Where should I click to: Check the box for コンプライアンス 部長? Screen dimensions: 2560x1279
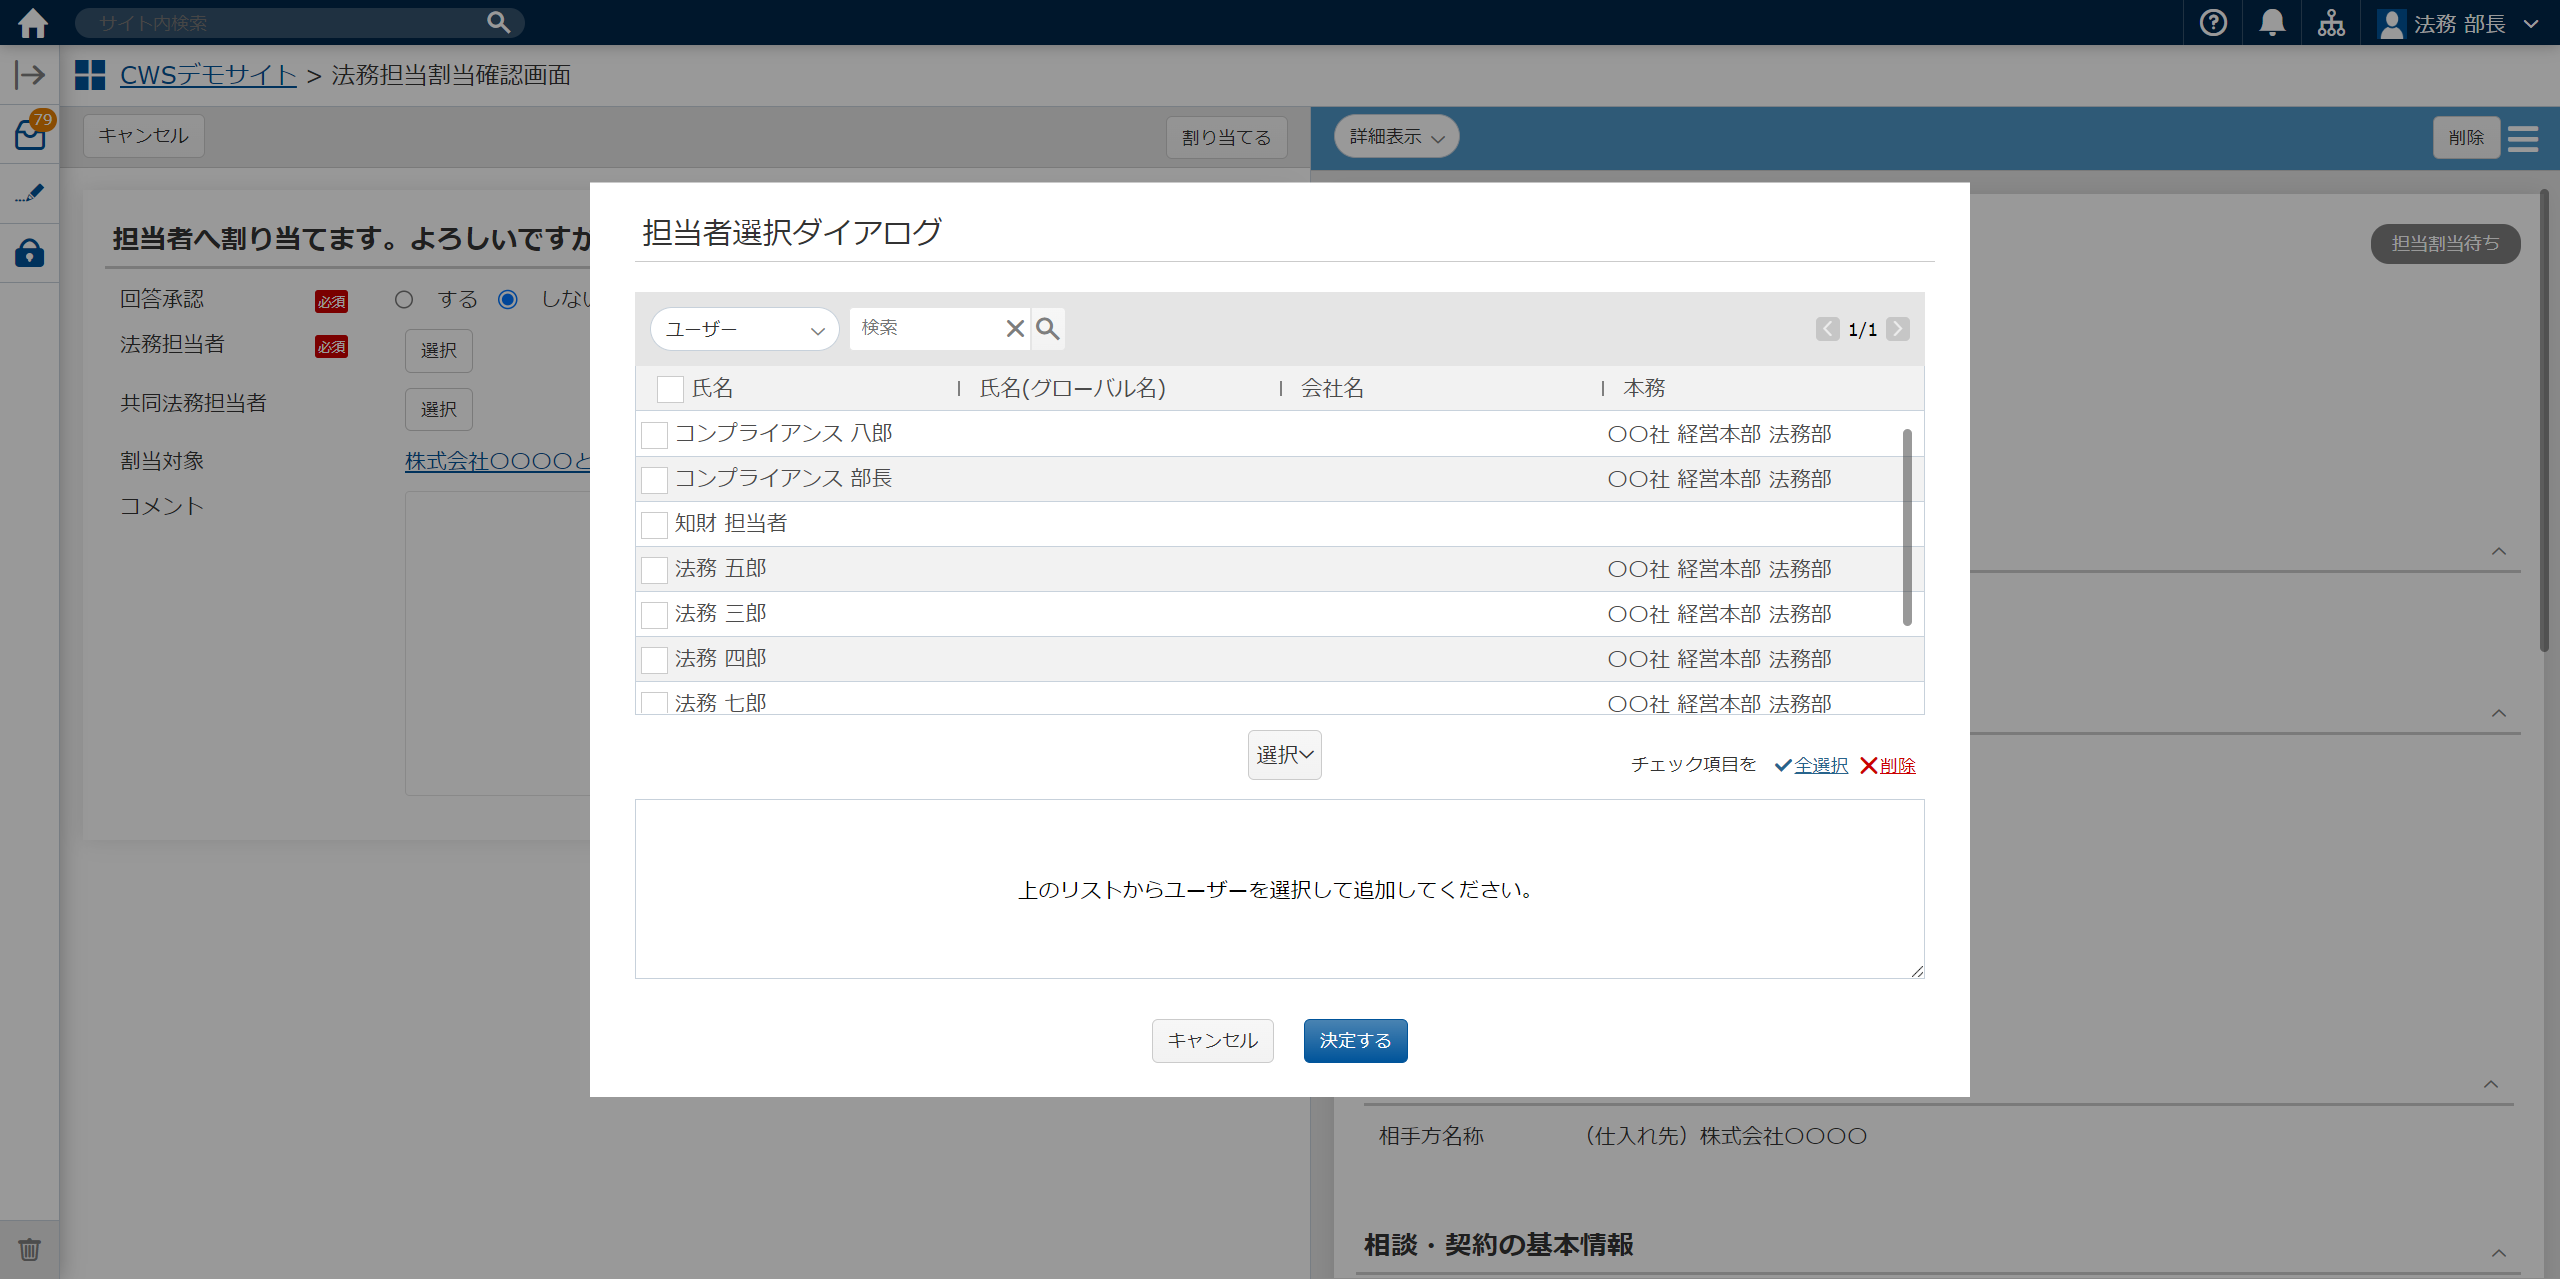(x=654, y=480)
